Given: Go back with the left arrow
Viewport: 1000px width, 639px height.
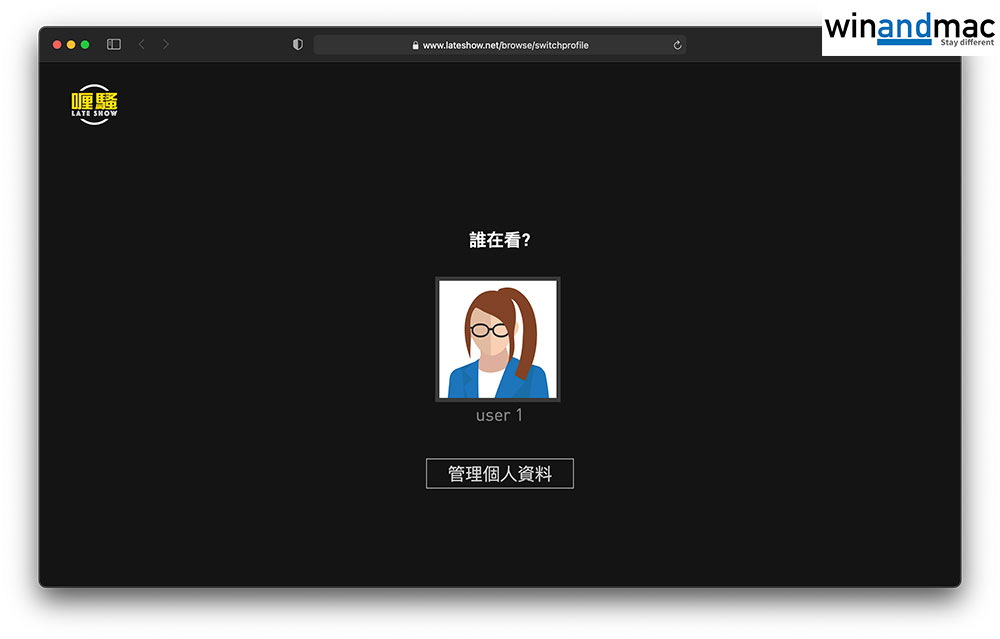Looking at the screenshot, I should (141, 45).
